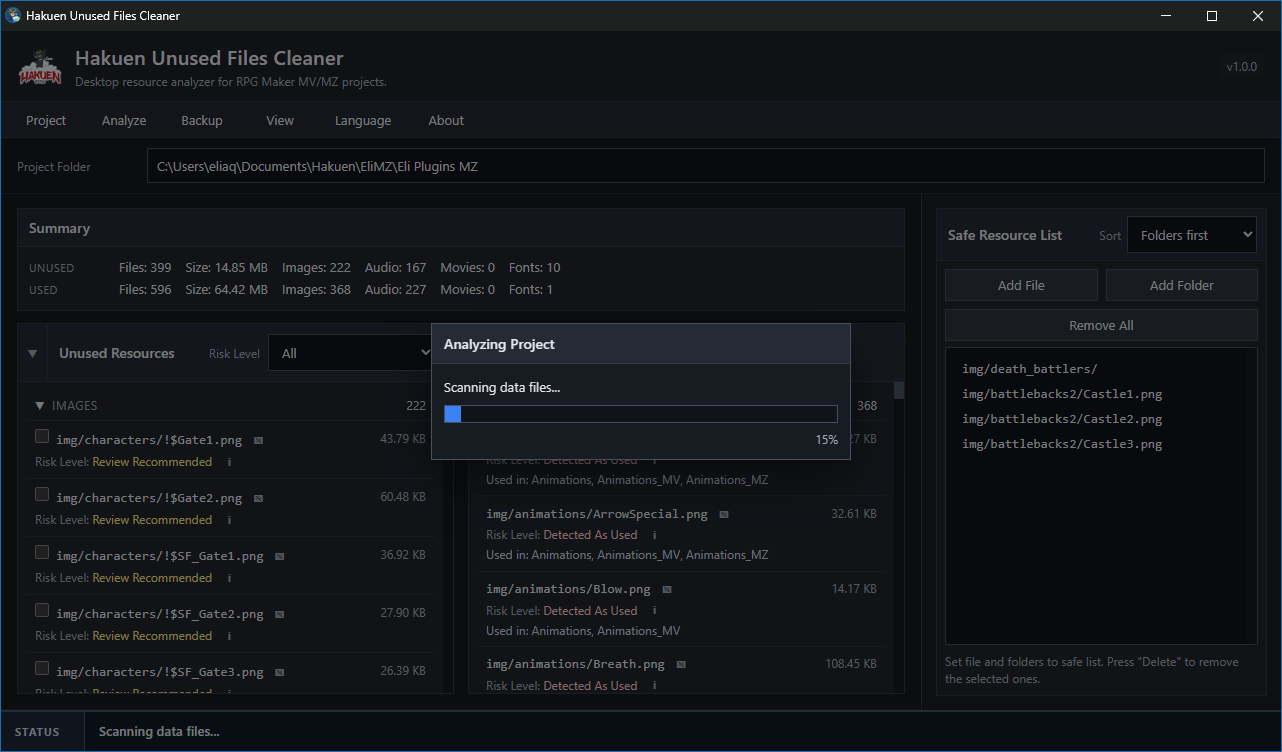
Task: Open the Backup menu
Action: pos(202,120)
